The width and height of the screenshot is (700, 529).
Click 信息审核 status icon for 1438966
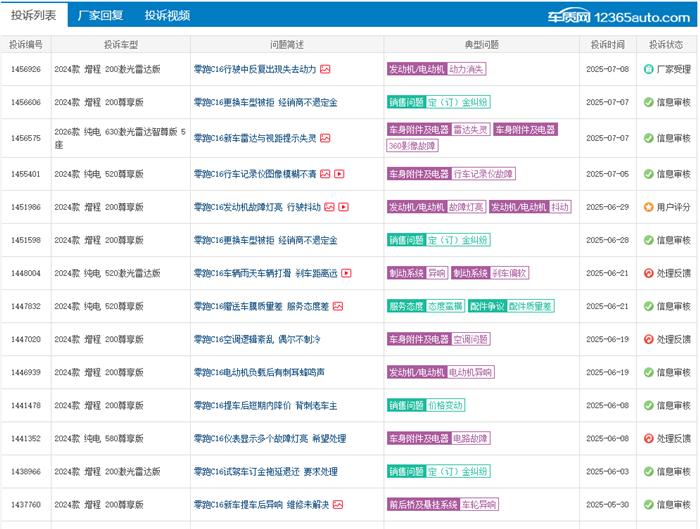click(649, 471)
